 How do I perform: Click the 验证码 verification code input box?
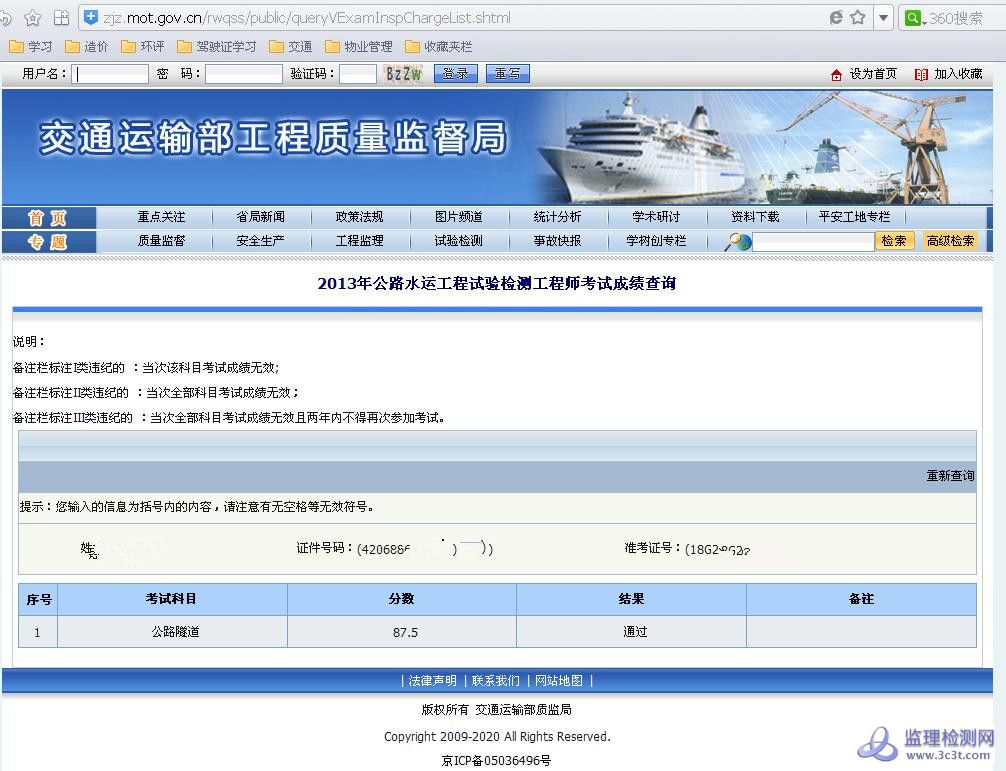pos(357,74)
